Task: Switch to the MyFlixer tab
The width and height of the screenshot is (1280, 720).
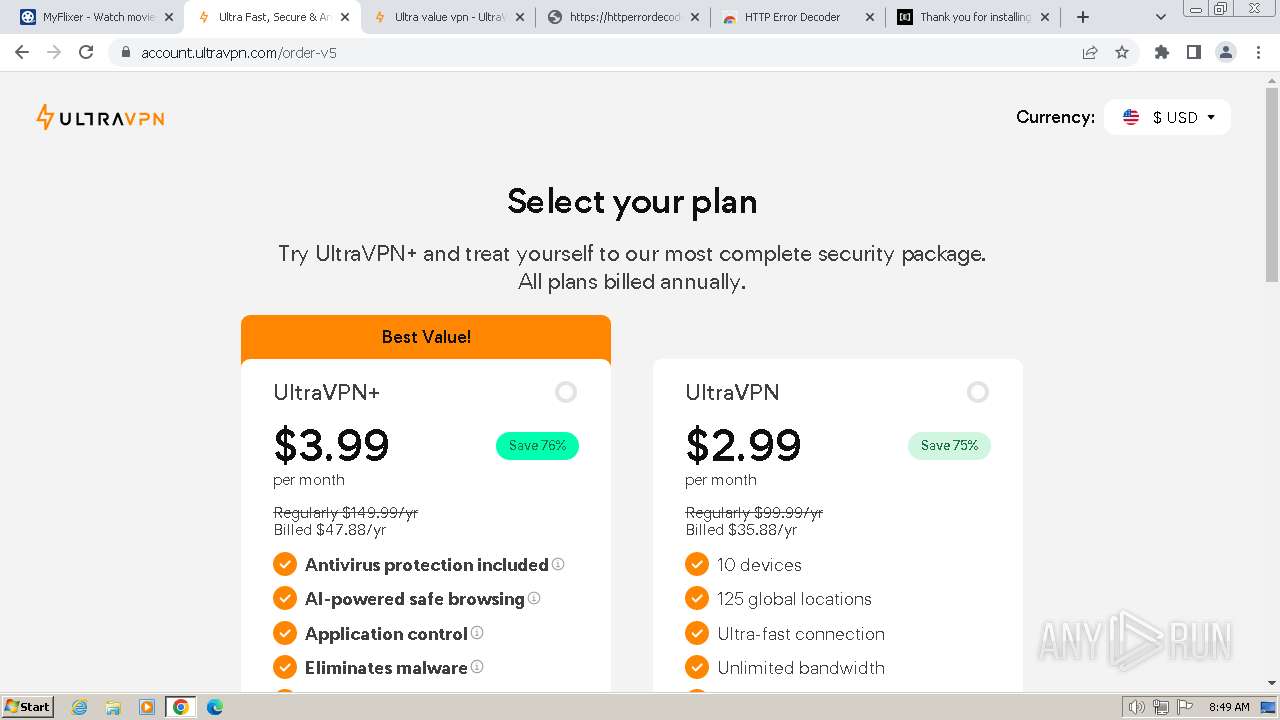Action: click(x=97, y=17)
